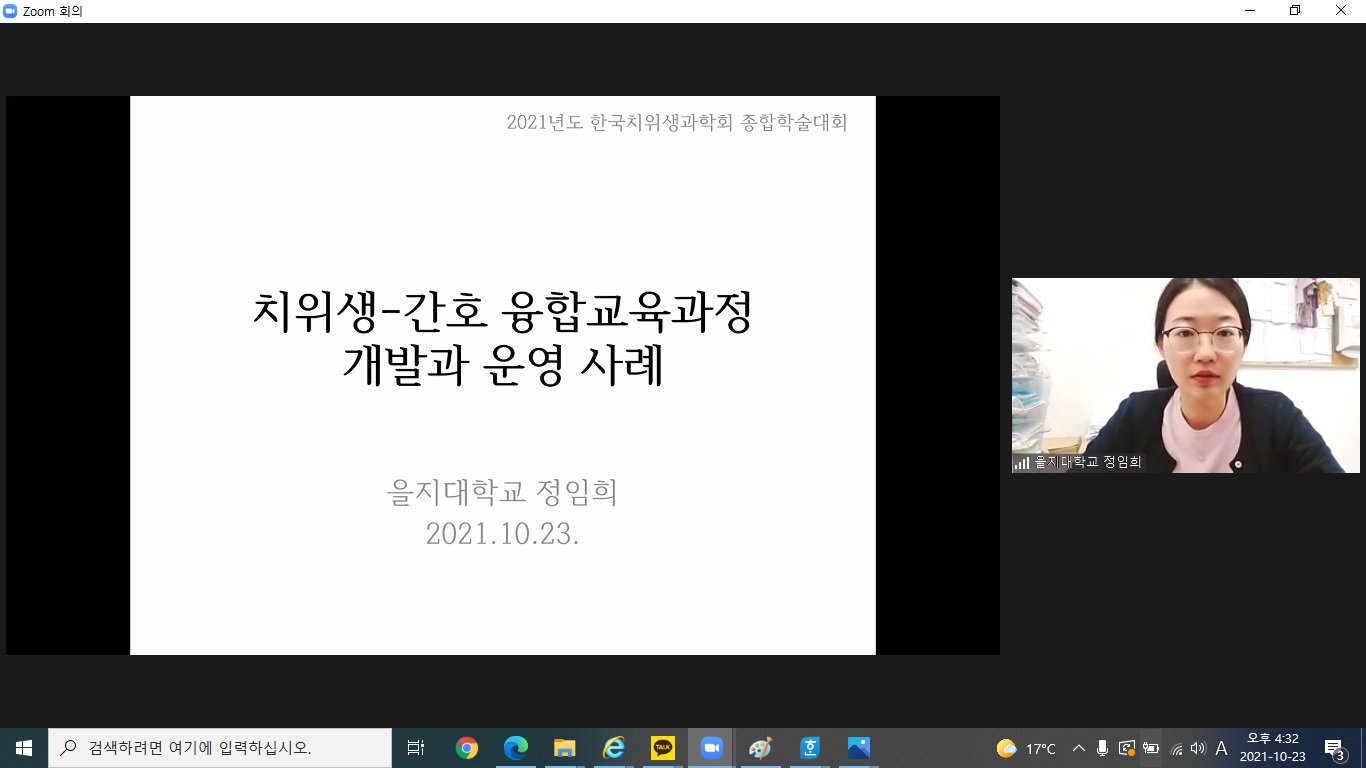The height and width of the screenshot is (768, 1366).
Task: Click the name label 을지대학교 정임회
Action: [x=1088, y=462]
